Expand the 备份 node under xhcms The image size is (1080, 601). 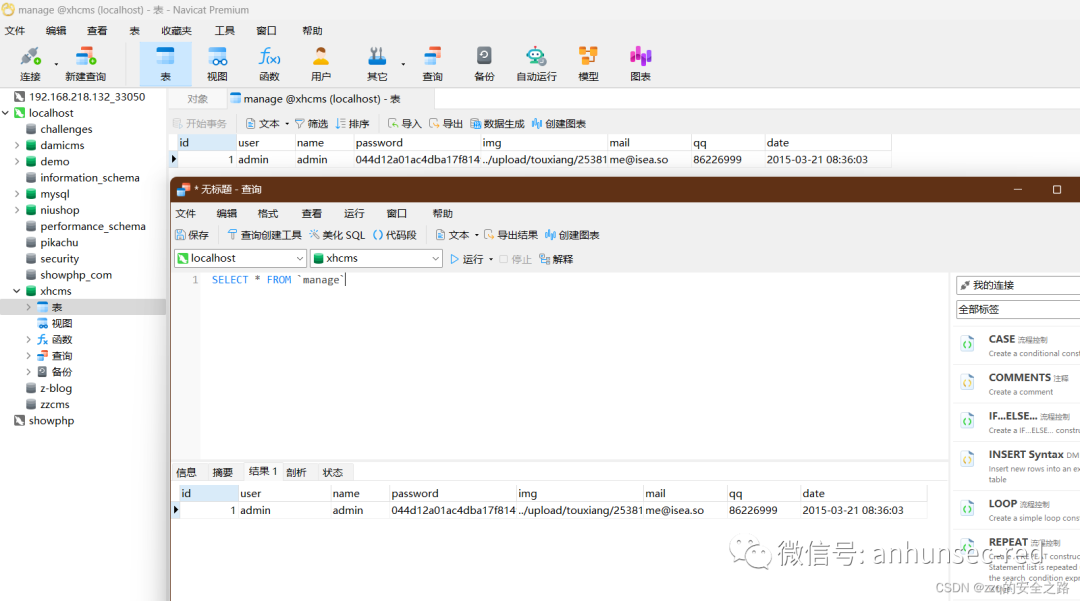28,372
